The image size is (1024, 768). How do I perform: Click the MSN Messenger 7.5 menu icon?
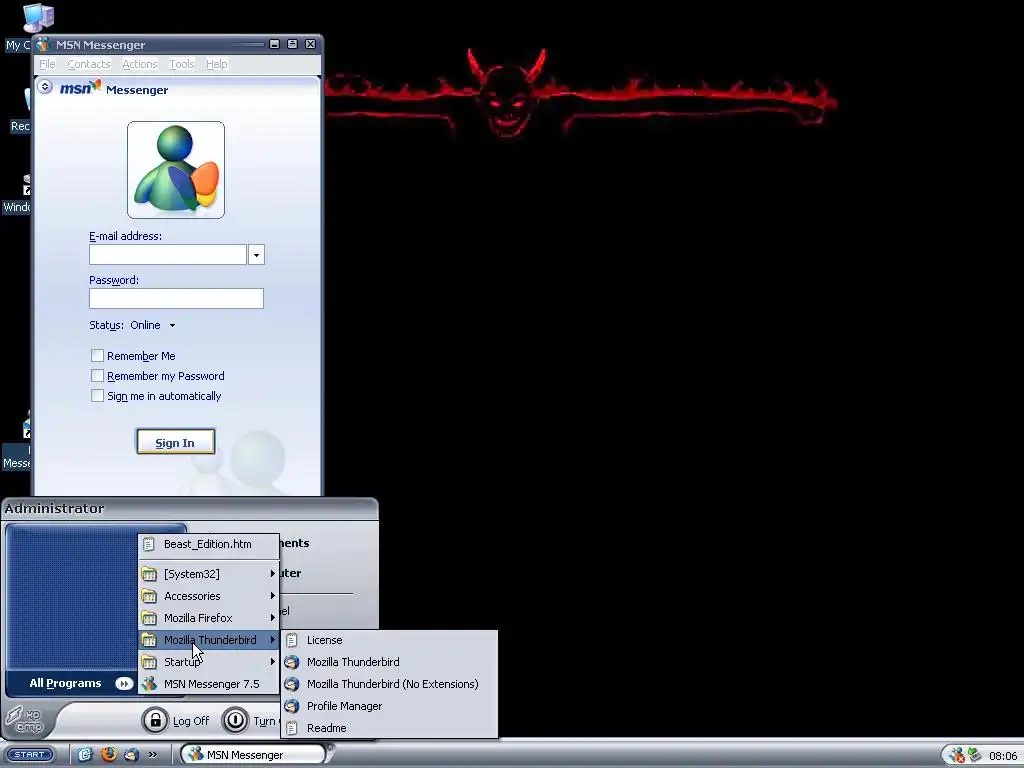[x=149, y=684]
